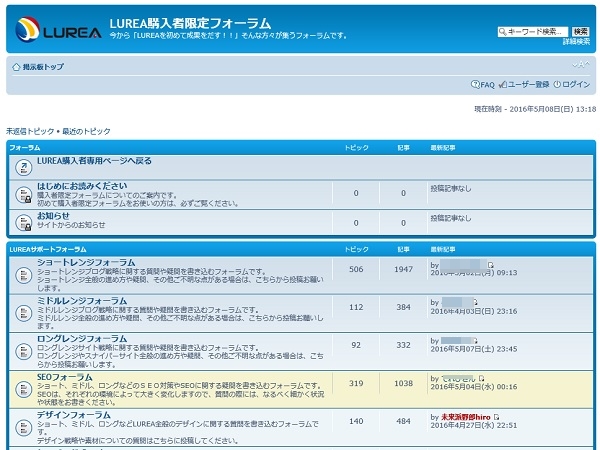Open the 詳細検索 advanced search link
The height and width of the screenshot is (450, 600).
point(576,42)
